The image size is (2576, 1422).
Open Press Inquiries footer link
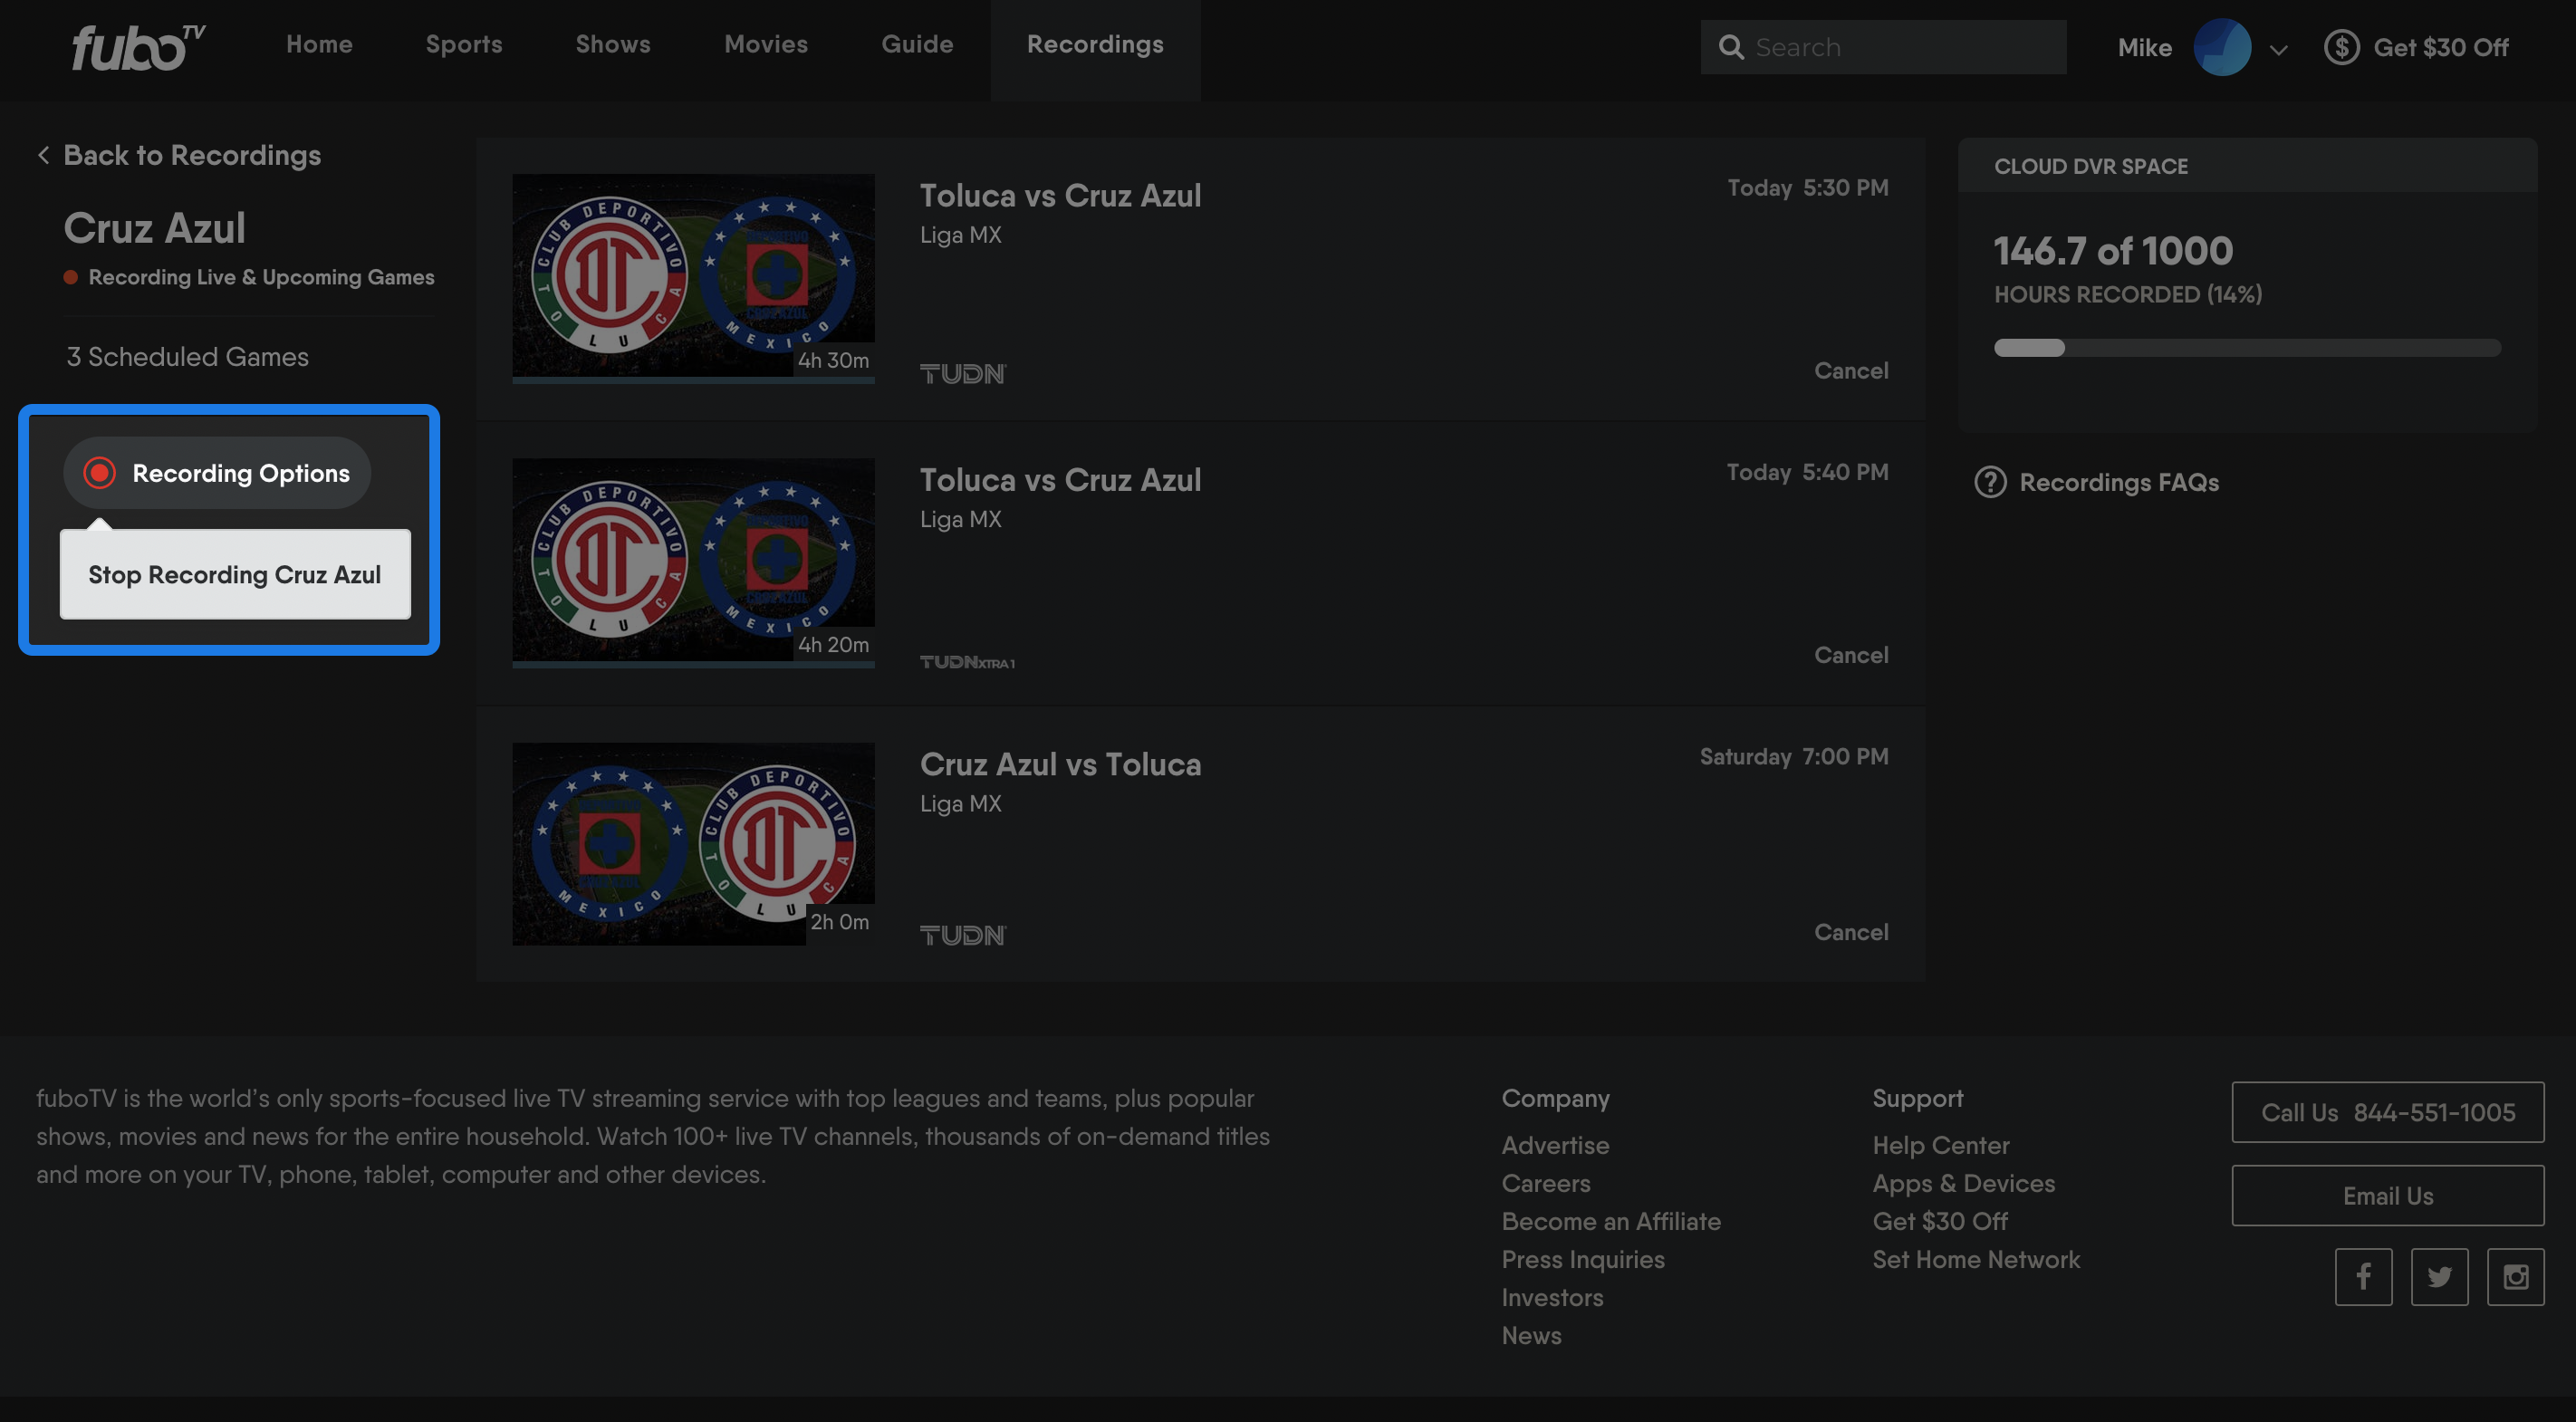coord(1583,1259)
